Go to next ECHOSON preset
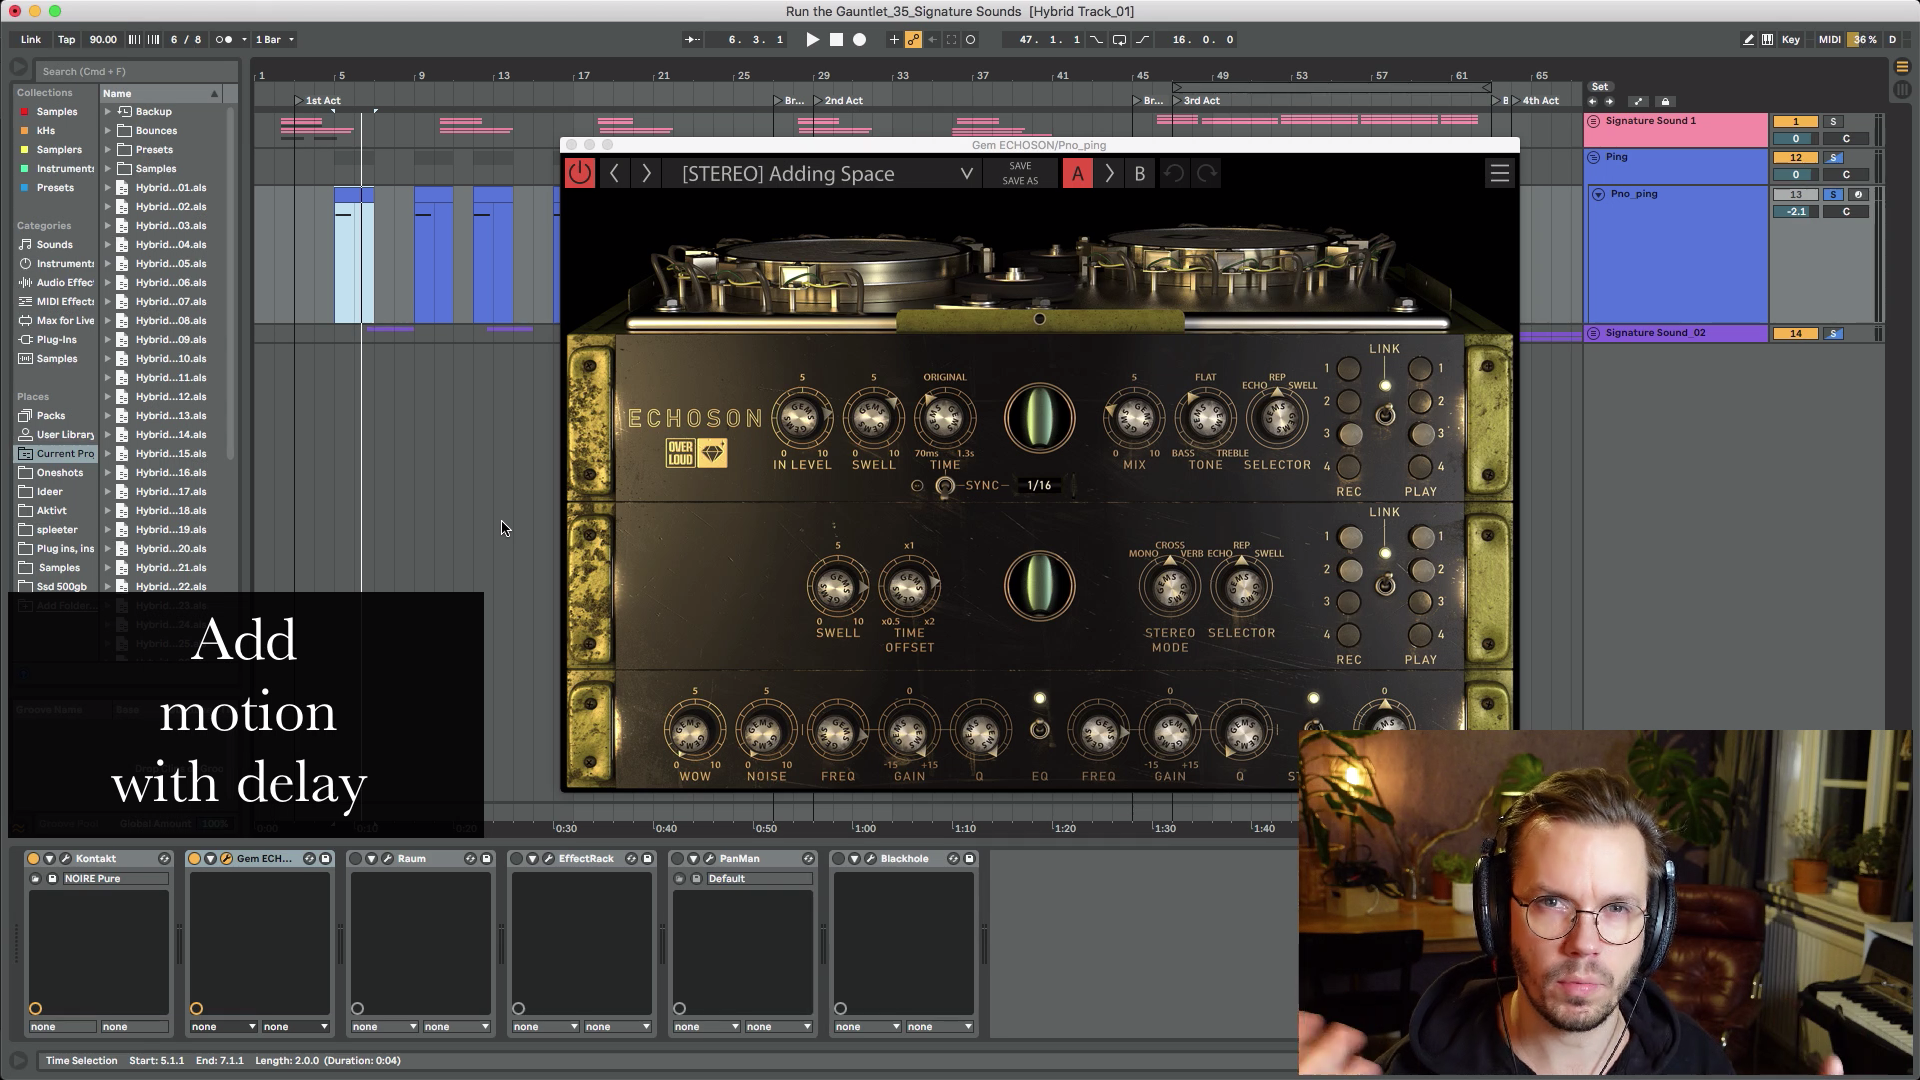 point(646,173)
